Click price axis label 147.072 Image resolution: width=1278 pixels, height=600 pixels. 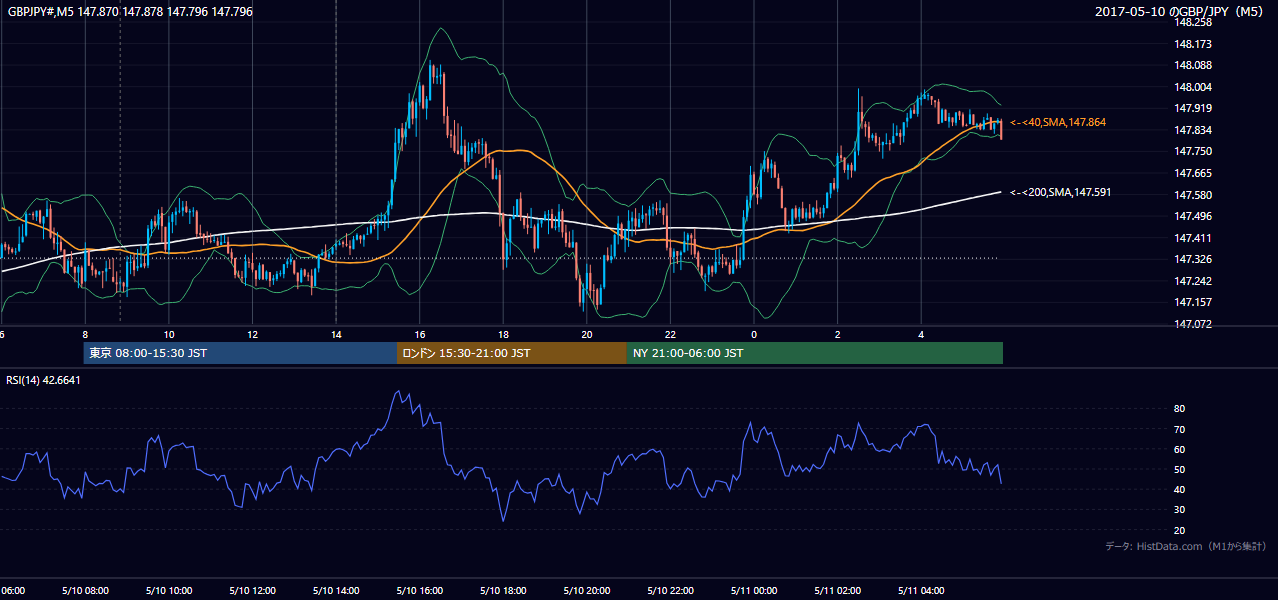point(1195,324)
